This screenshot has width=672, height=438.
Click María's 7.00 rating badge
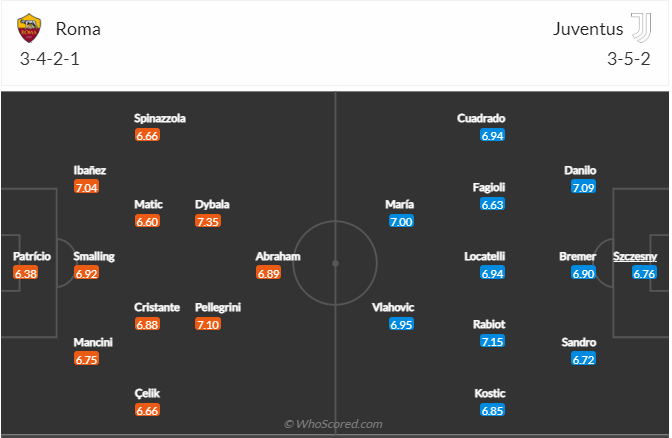tap(401, 222)
